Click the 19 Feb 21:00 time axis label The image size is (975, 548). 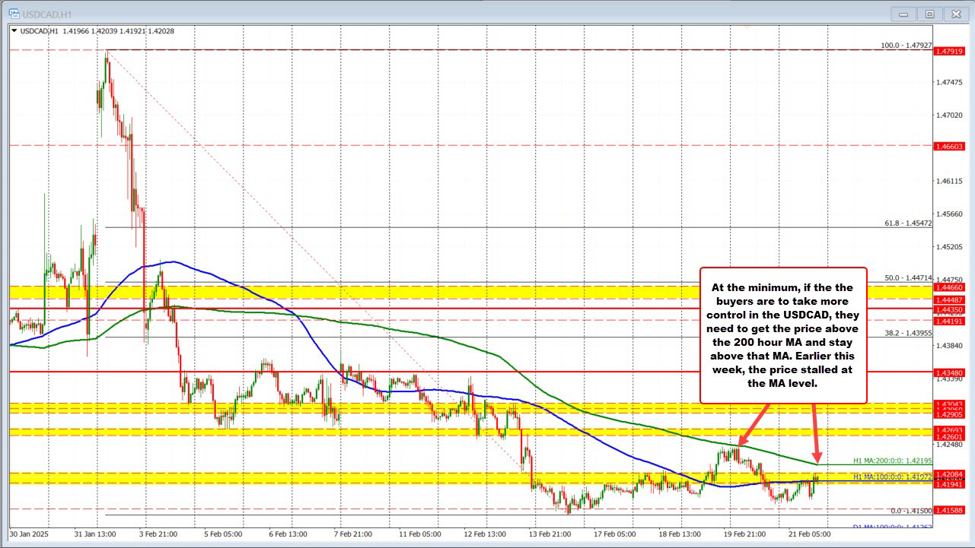744,534
